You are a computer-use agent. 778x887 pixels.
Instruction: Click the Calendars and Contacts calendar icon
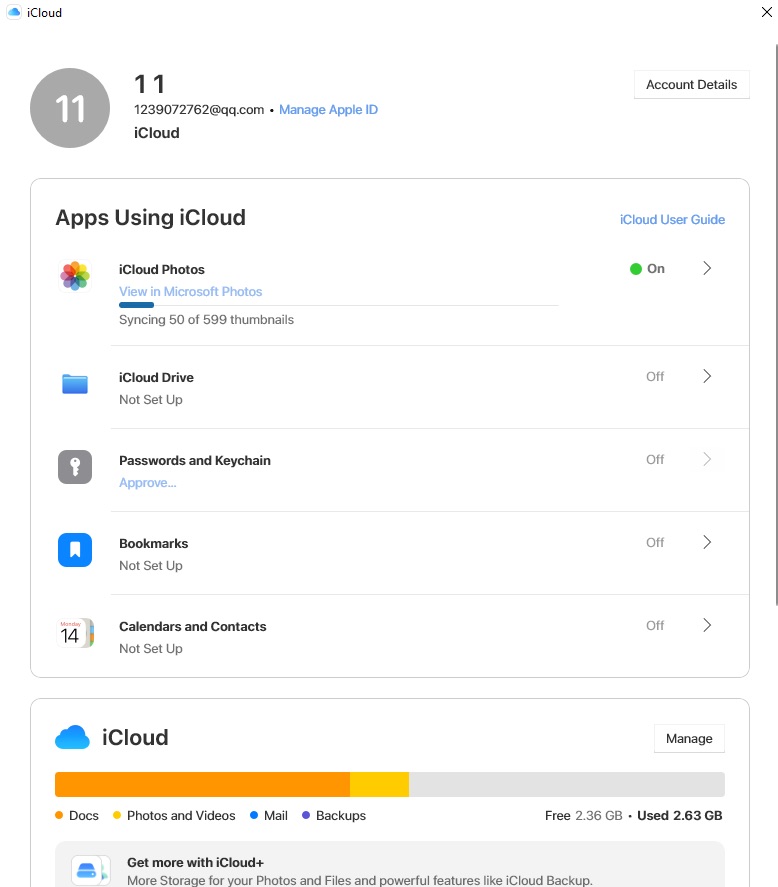click(75, 633)
